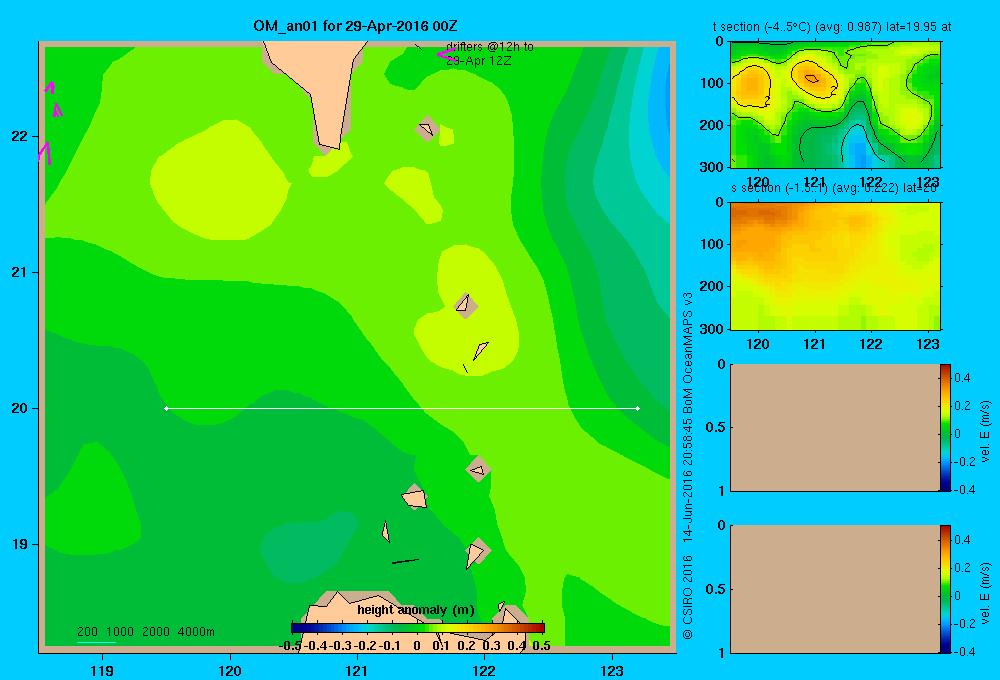Click latitude label "19" on main map axis
This screenshot has height=680, width=1000.
click(x=20, y=544)
